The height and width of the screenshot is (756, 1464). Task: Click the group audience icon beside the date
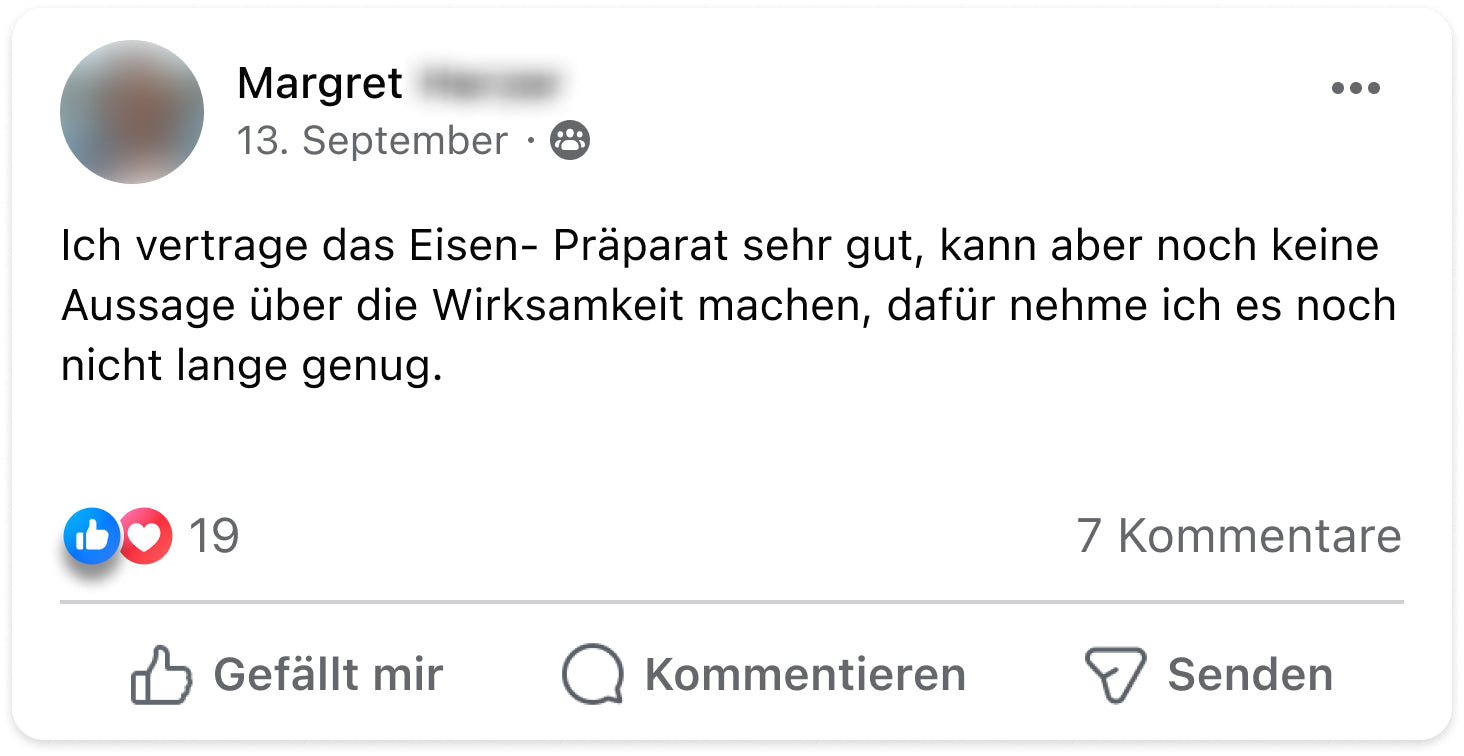click(570, 141)
